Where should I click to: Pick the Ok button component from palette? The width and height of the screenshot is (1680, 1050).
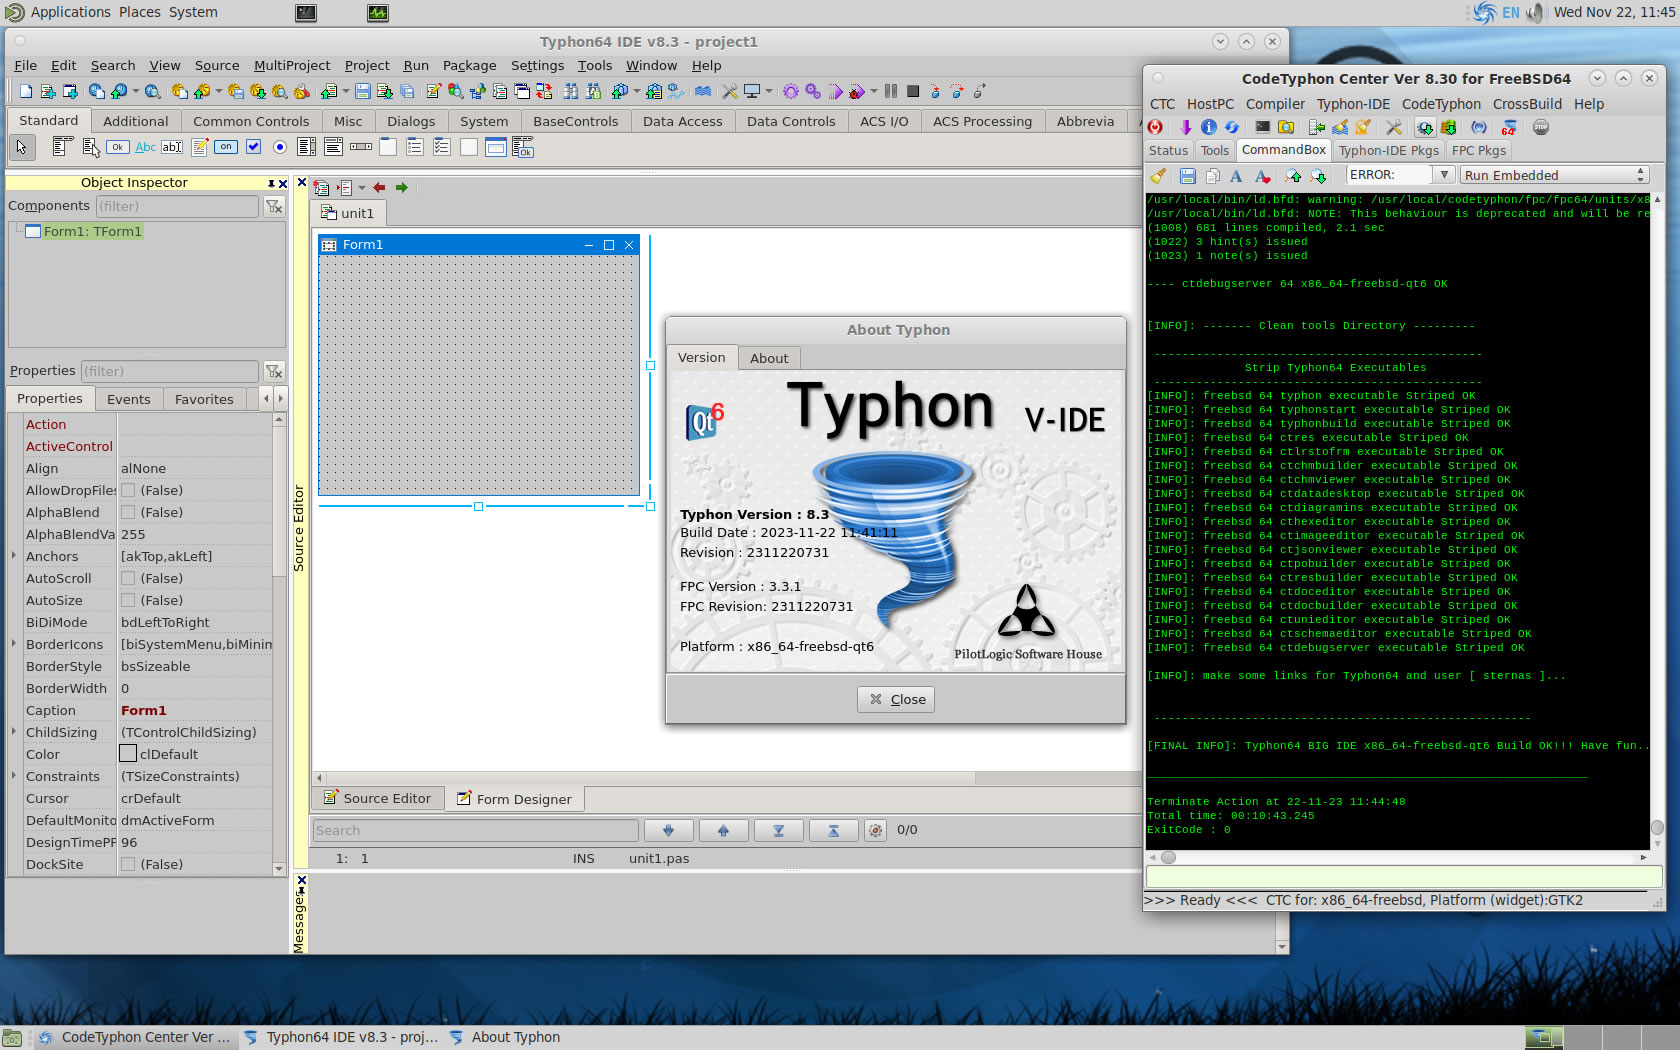(x=117, y=147)
